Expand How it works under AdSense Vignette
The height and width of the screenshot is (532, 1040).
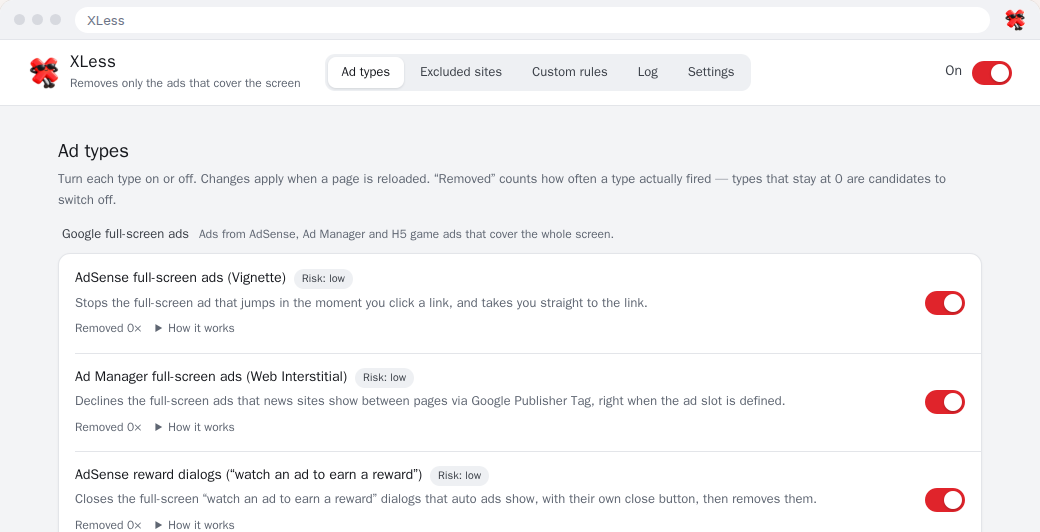(x=194, y=328)
